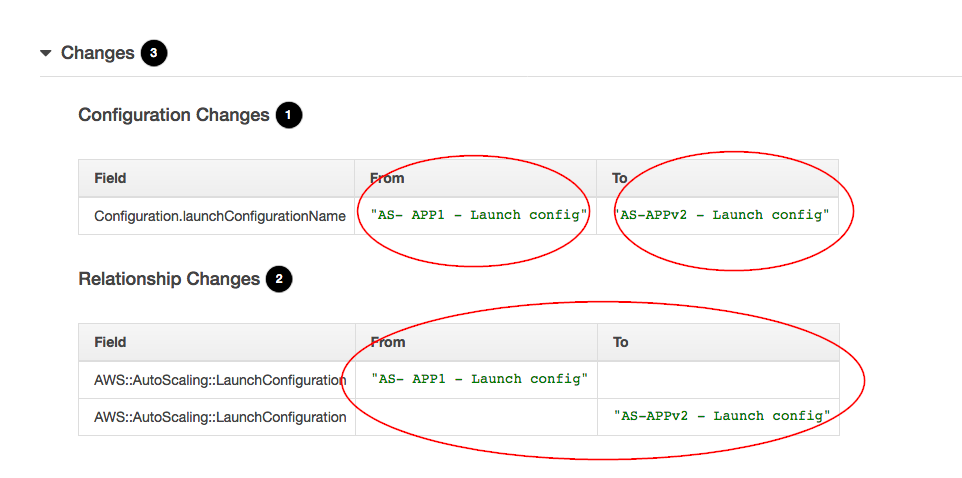Click the Changes count badge showing 3
Image resolution: width=962 pixels, height=478 pixels.
[x=154, y=53]
